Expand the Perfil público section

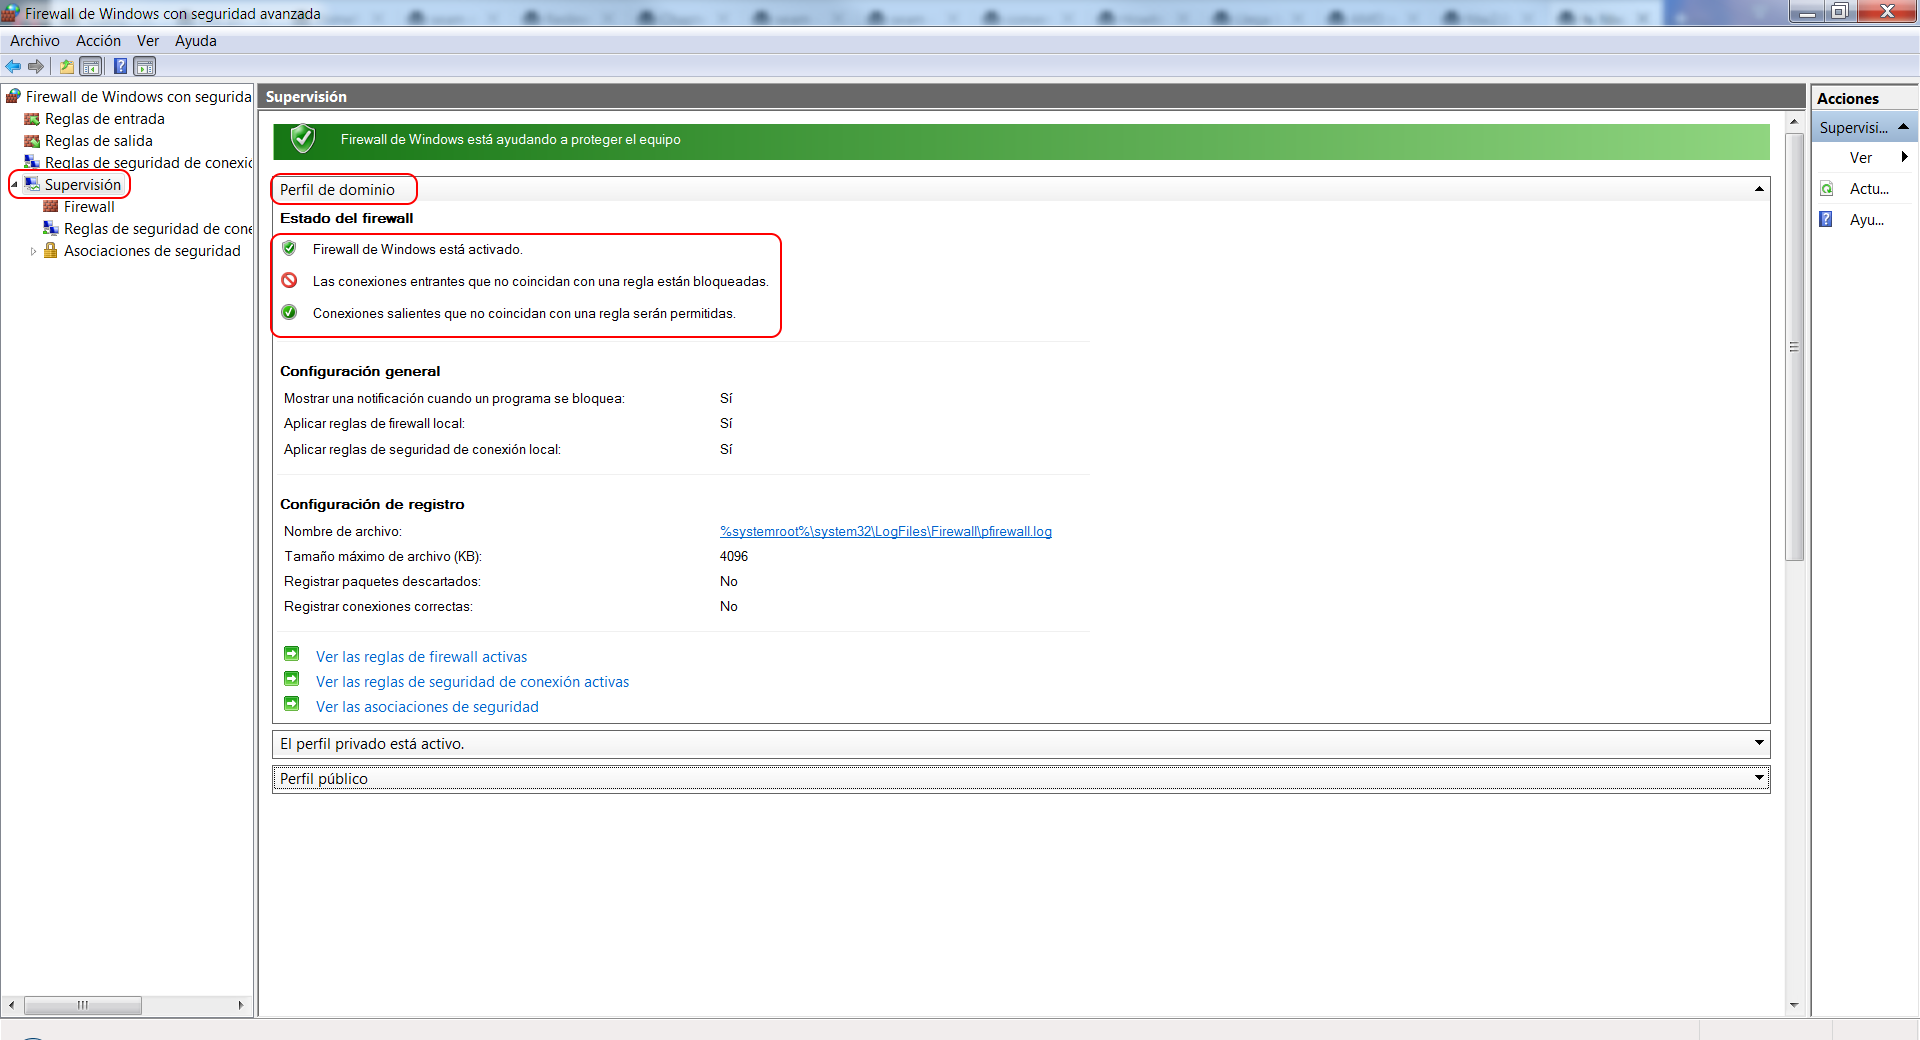1759,778
